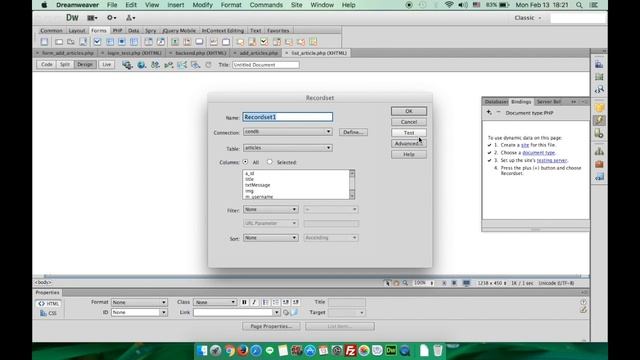The image size is (640, 360).
Task: Open Firefox from the Dock
Action: click(x=243, y=351)
